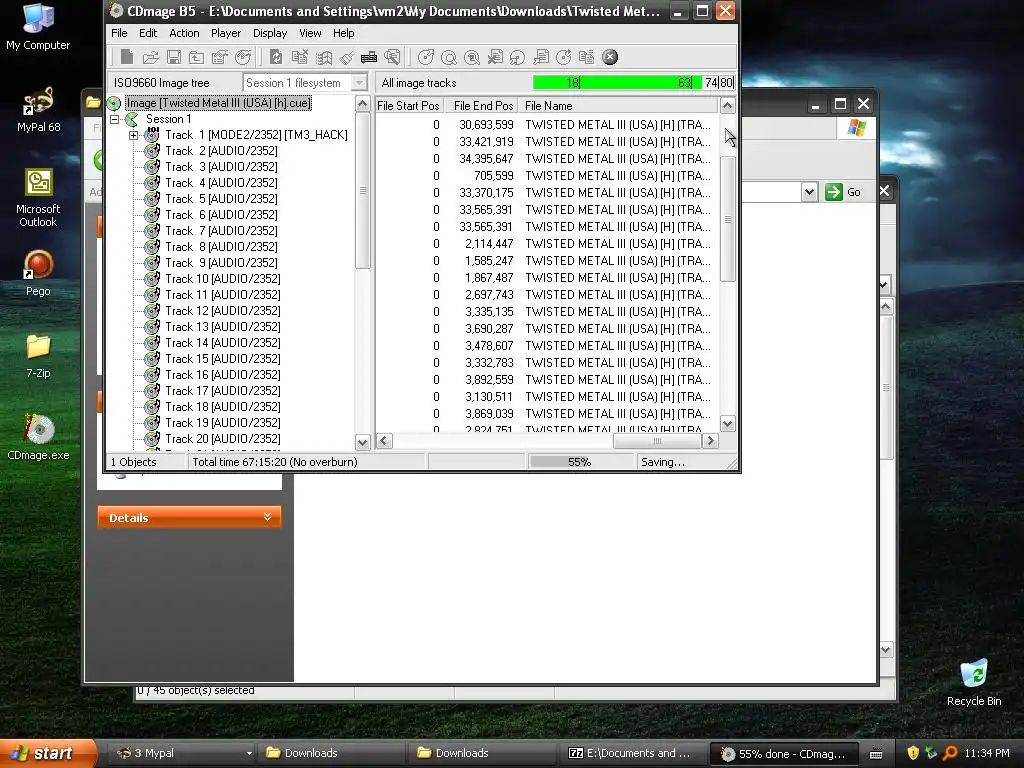1024x768 pixels.
Task: Click the New blank document toolbar icon
Action: (x=127, y=57)
